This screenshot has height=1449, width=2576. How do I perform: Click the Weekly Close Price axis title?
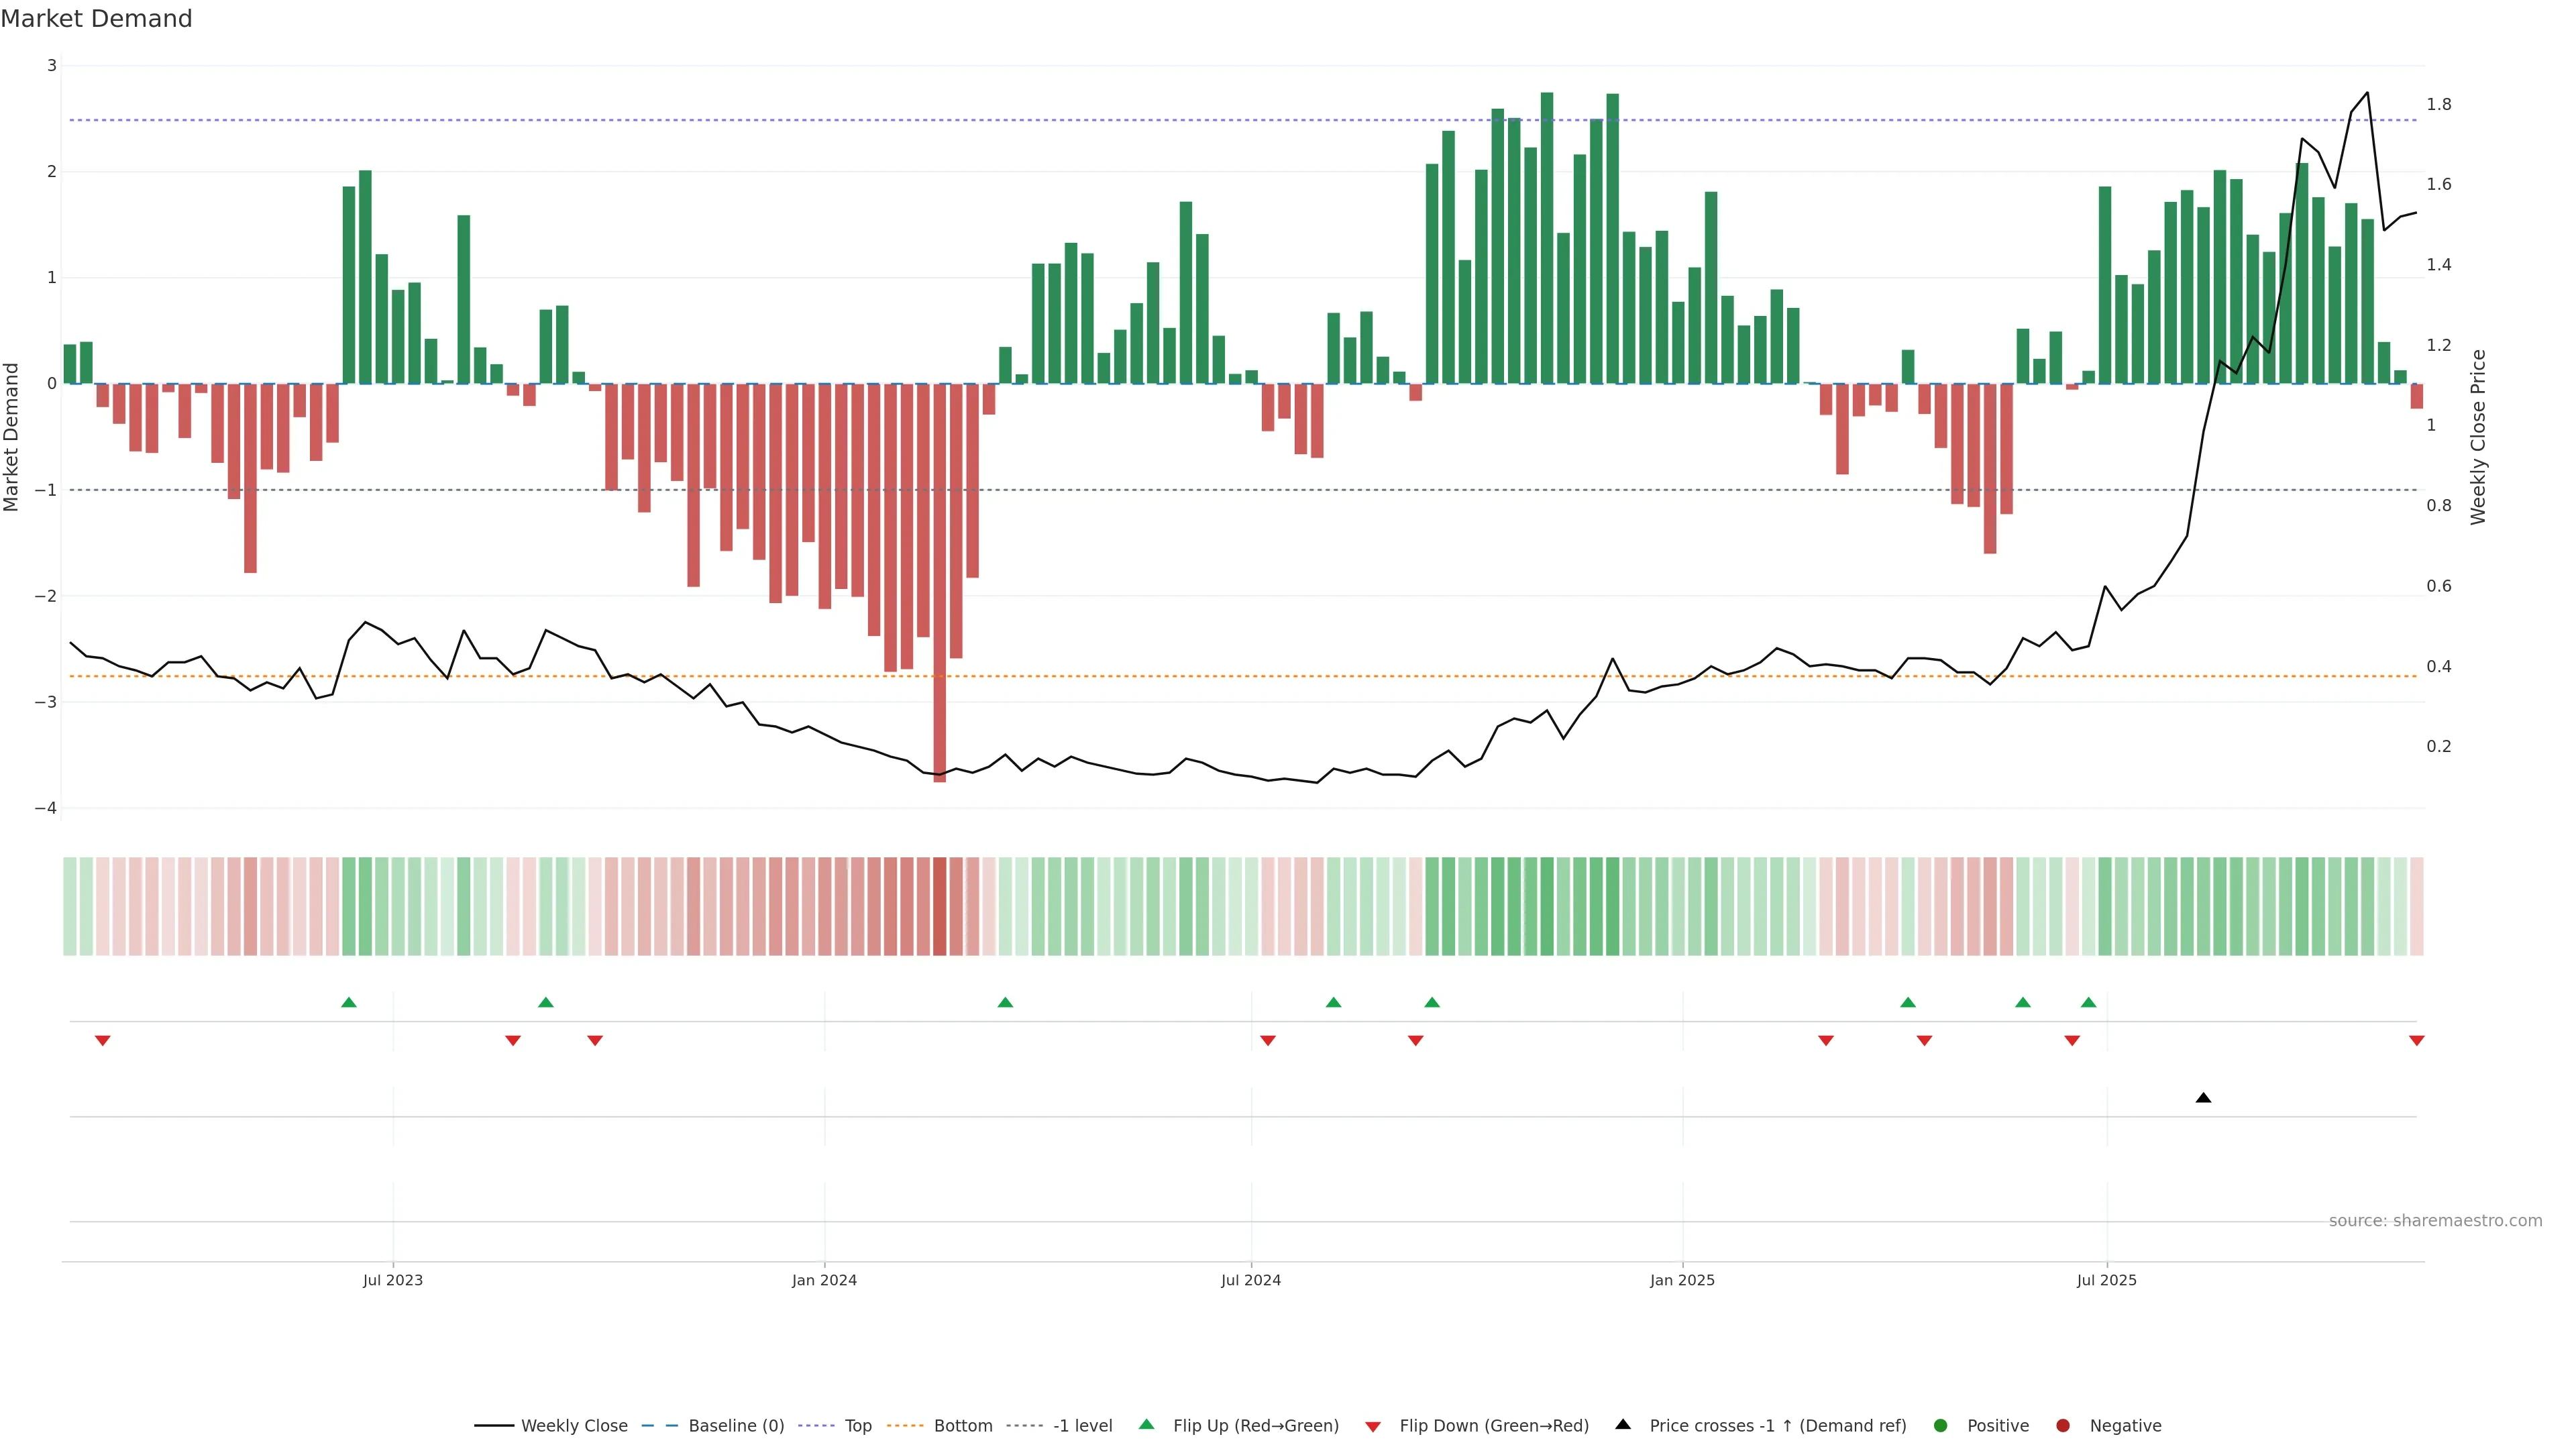[x=2477, y=437]
